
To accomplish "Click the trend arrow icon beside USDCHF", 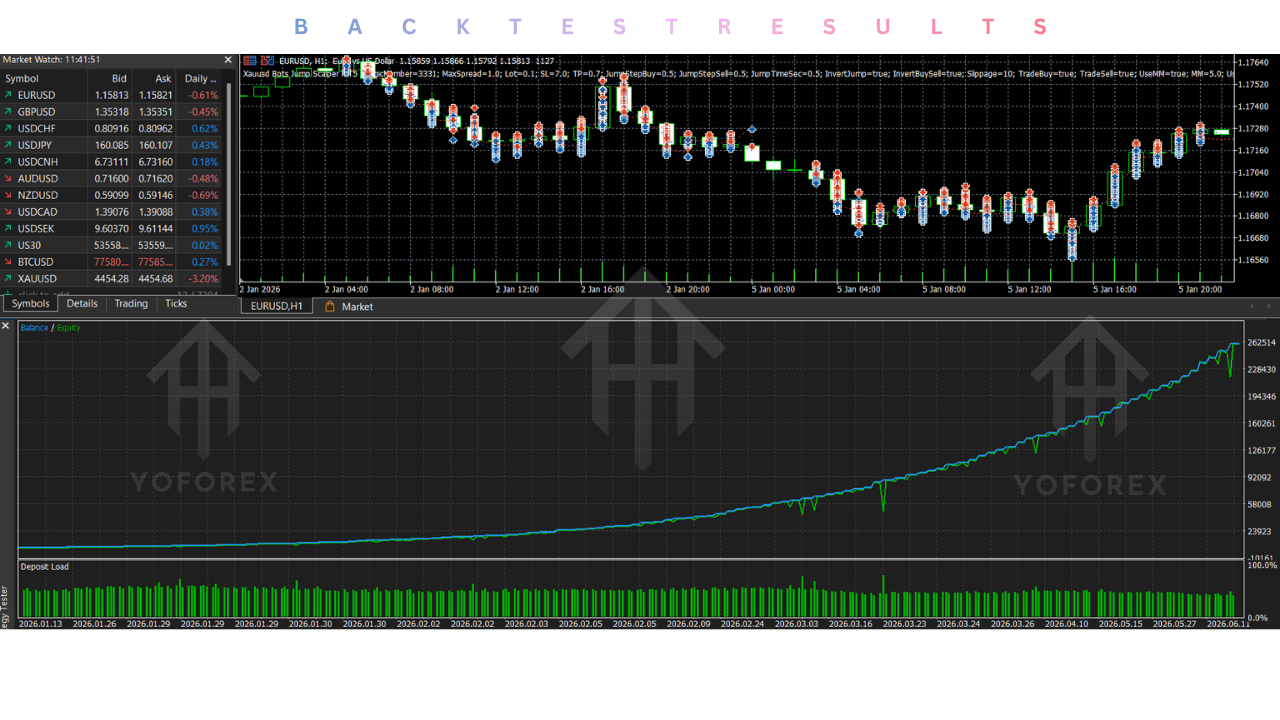I will pos(9,128).
